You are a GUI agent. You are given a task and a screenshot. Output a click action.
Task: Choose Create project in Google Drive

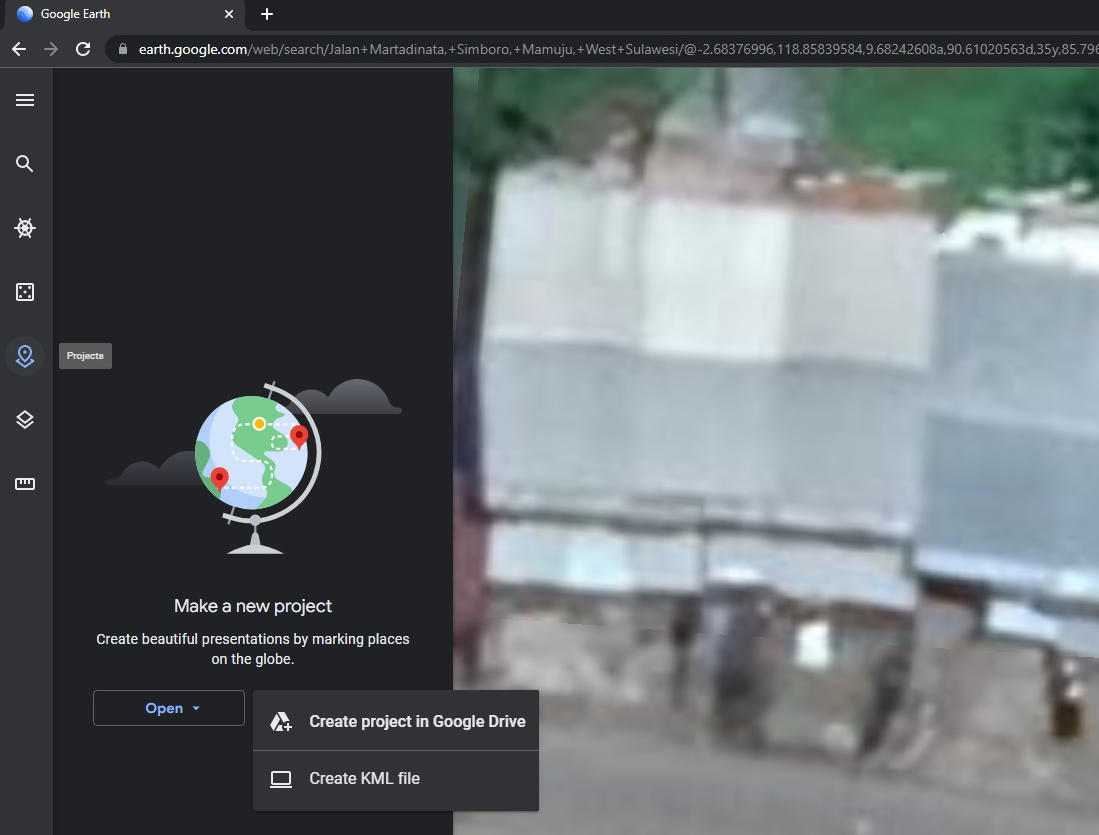click(396, 721)
